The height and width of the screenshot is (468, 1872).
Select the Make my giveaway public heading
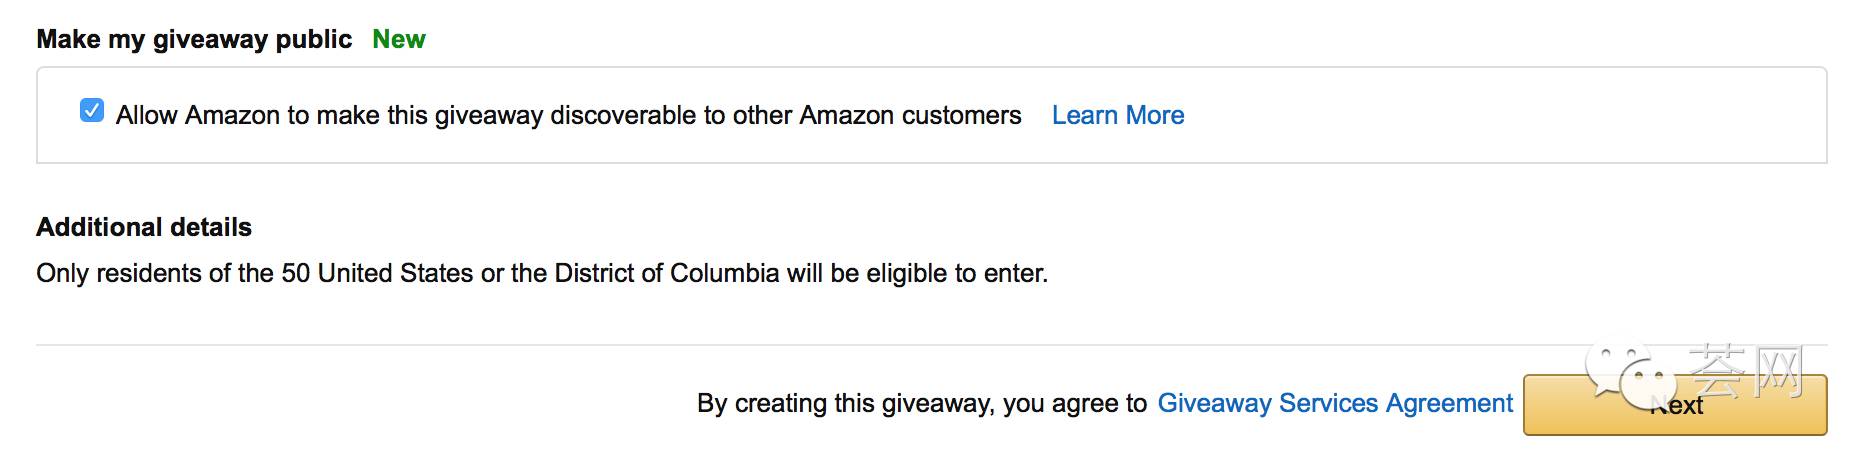[x=194, y=39]
